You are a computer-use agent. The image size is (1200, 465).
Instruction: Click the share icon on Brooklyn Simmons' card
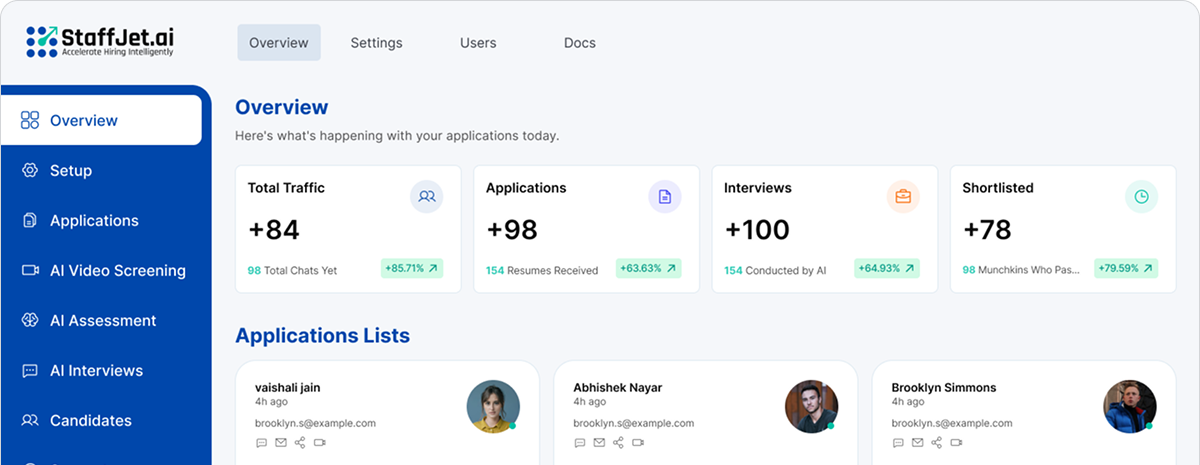pyautogui.click(x=937, y=443)
